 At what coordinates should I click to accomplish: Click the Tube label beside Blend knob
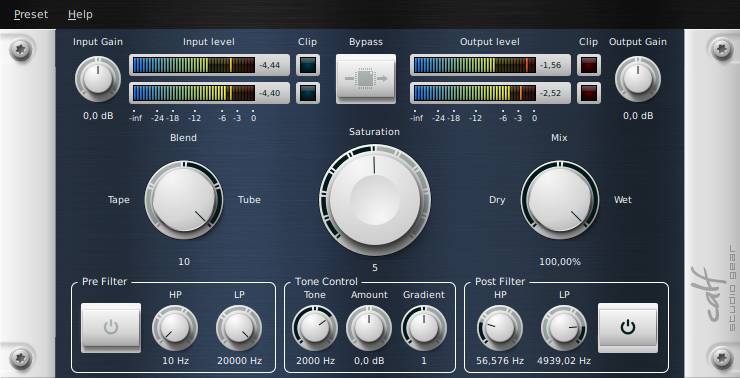[249, 200]
